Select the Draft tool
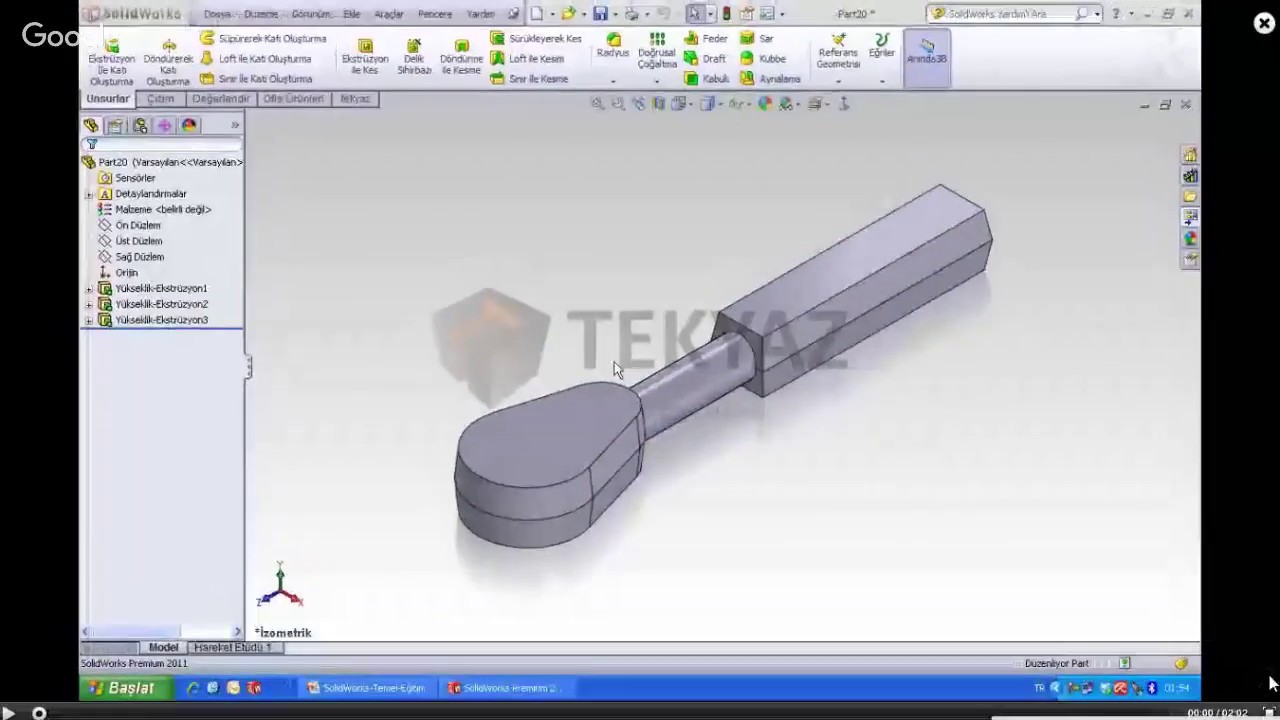1280x720 pixels. [705, 59]
